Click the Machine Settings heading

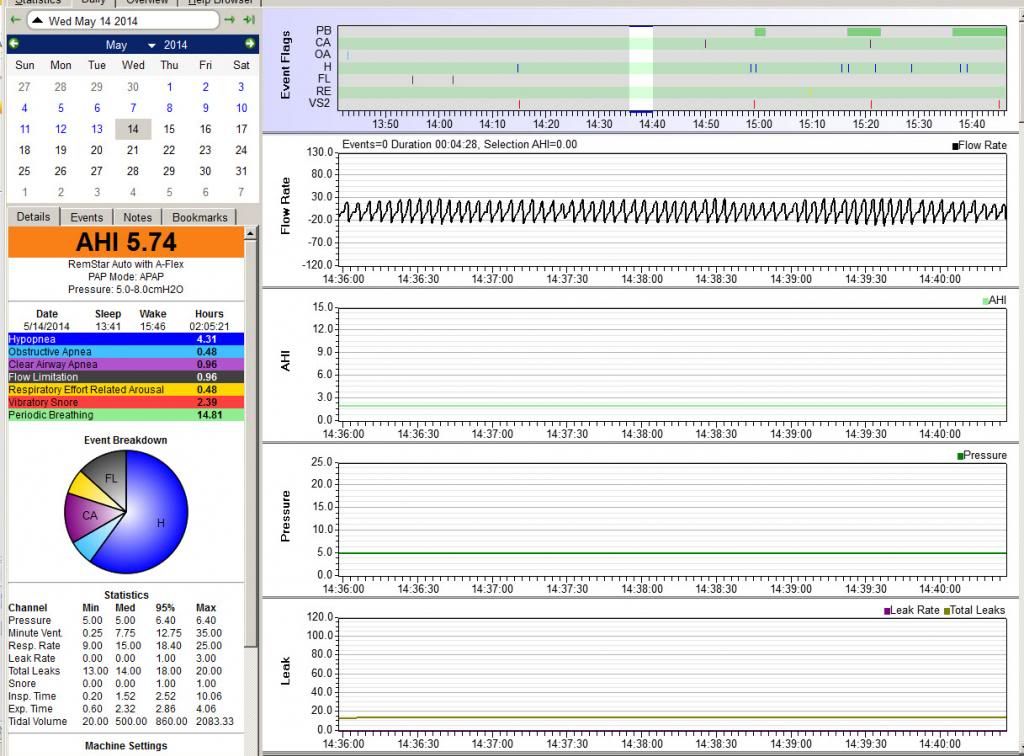126,746
